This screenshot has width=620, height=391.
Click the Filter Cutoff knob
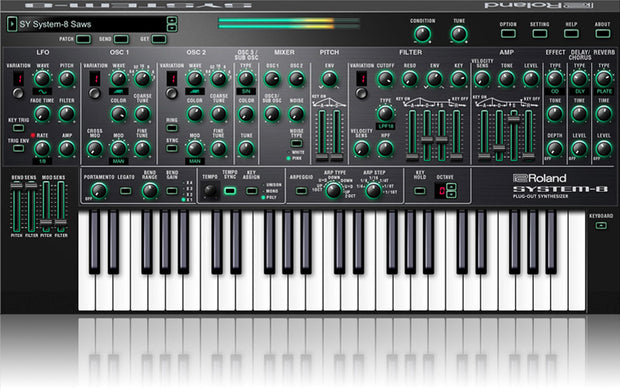tap(385, 79)
